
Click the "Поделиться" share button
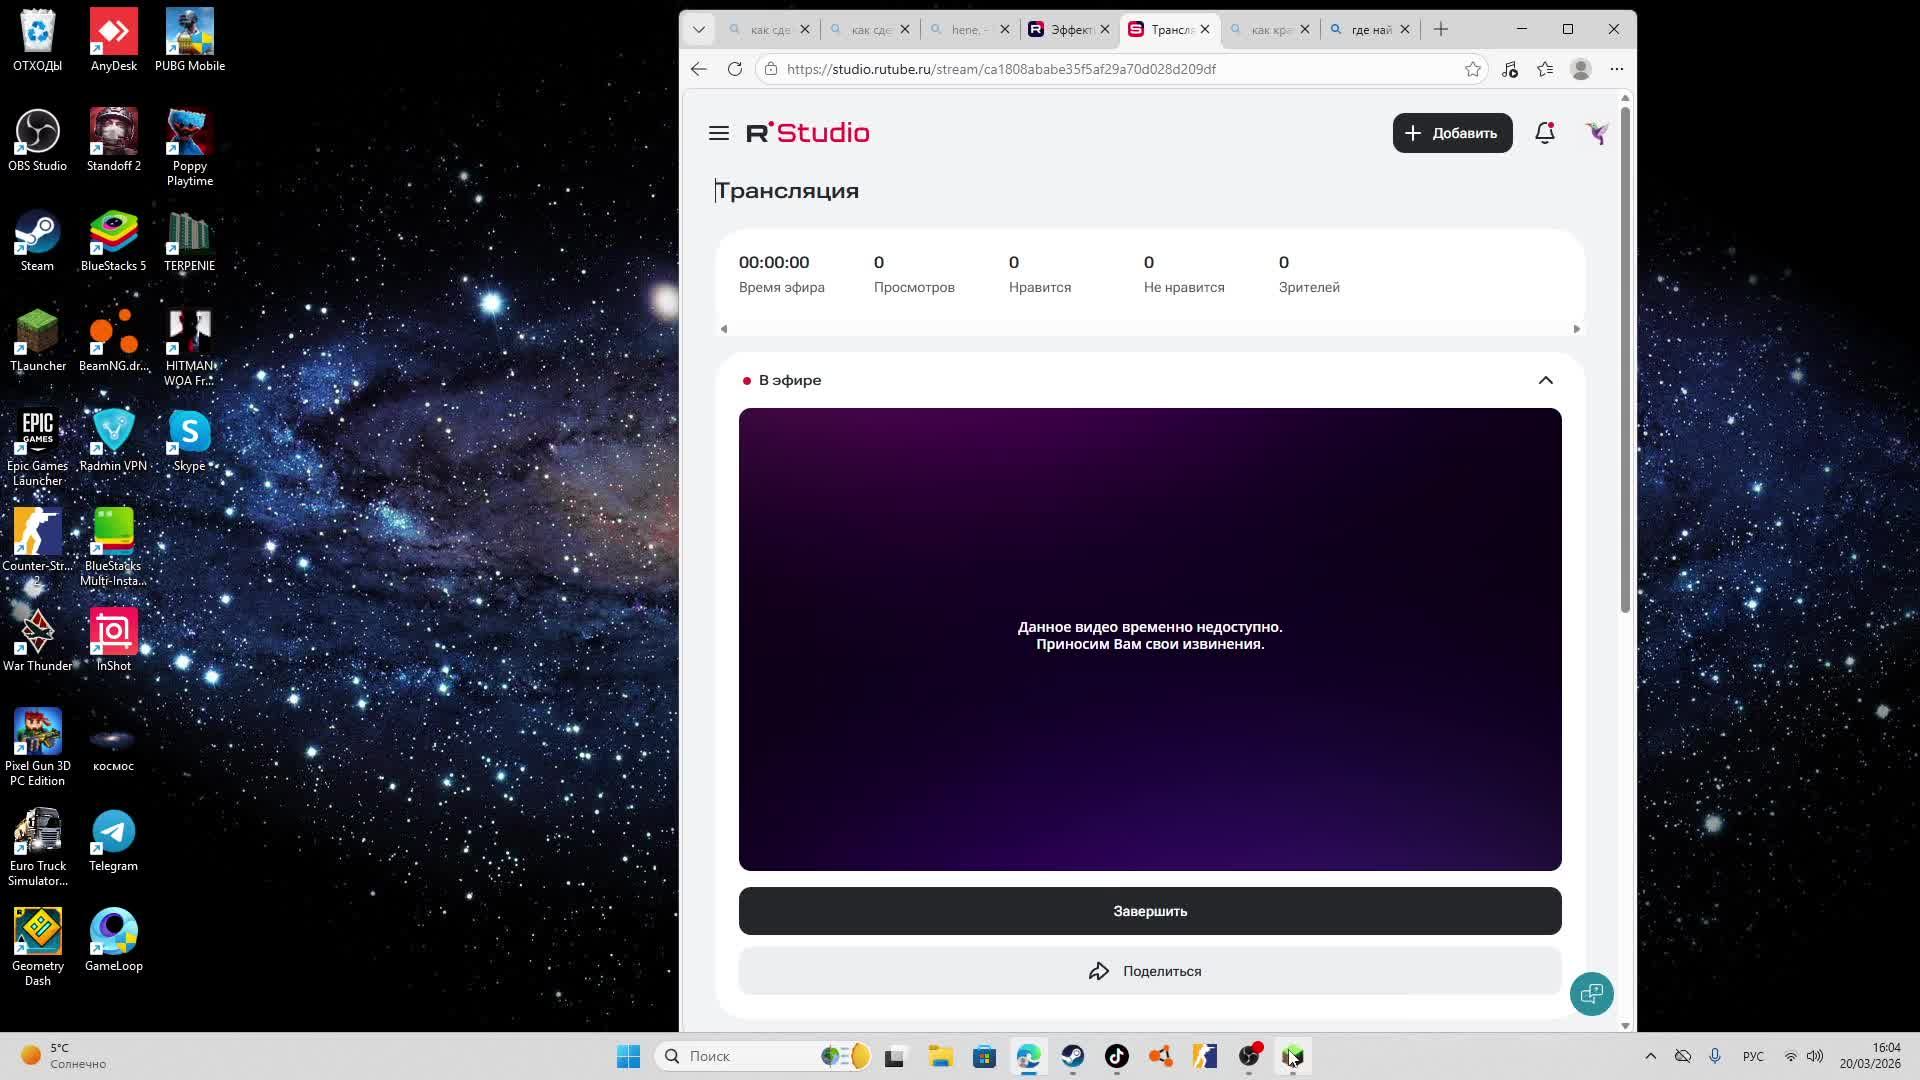point(1150,971)
